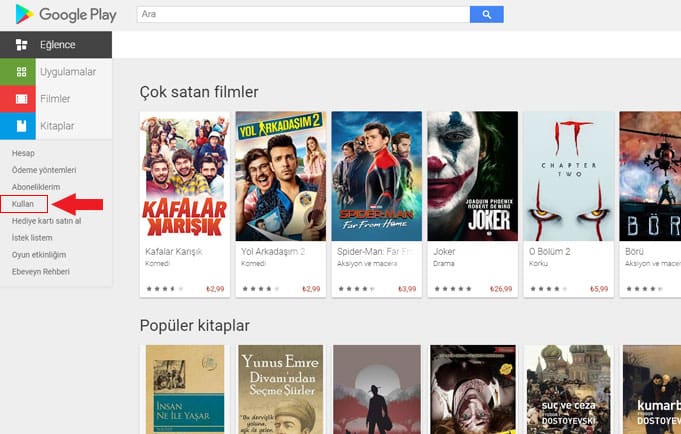This screenshot has width=681, height=434.
Task: Click the Çok satan filmler heading
Action: click(x=199, y=92)
